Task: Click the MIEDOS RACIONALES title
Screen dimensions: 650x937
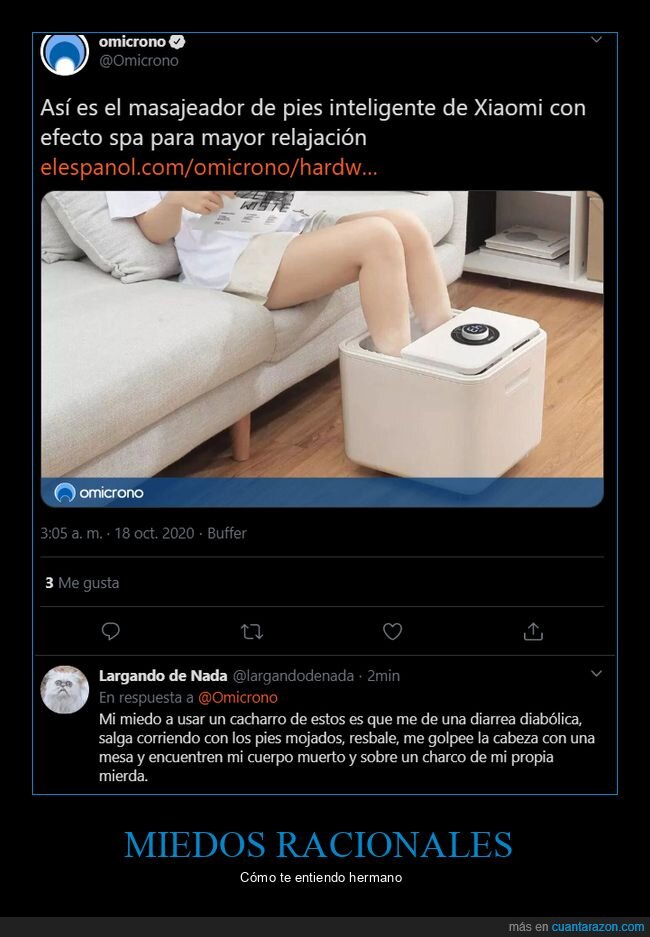Action: click(318, 844)
